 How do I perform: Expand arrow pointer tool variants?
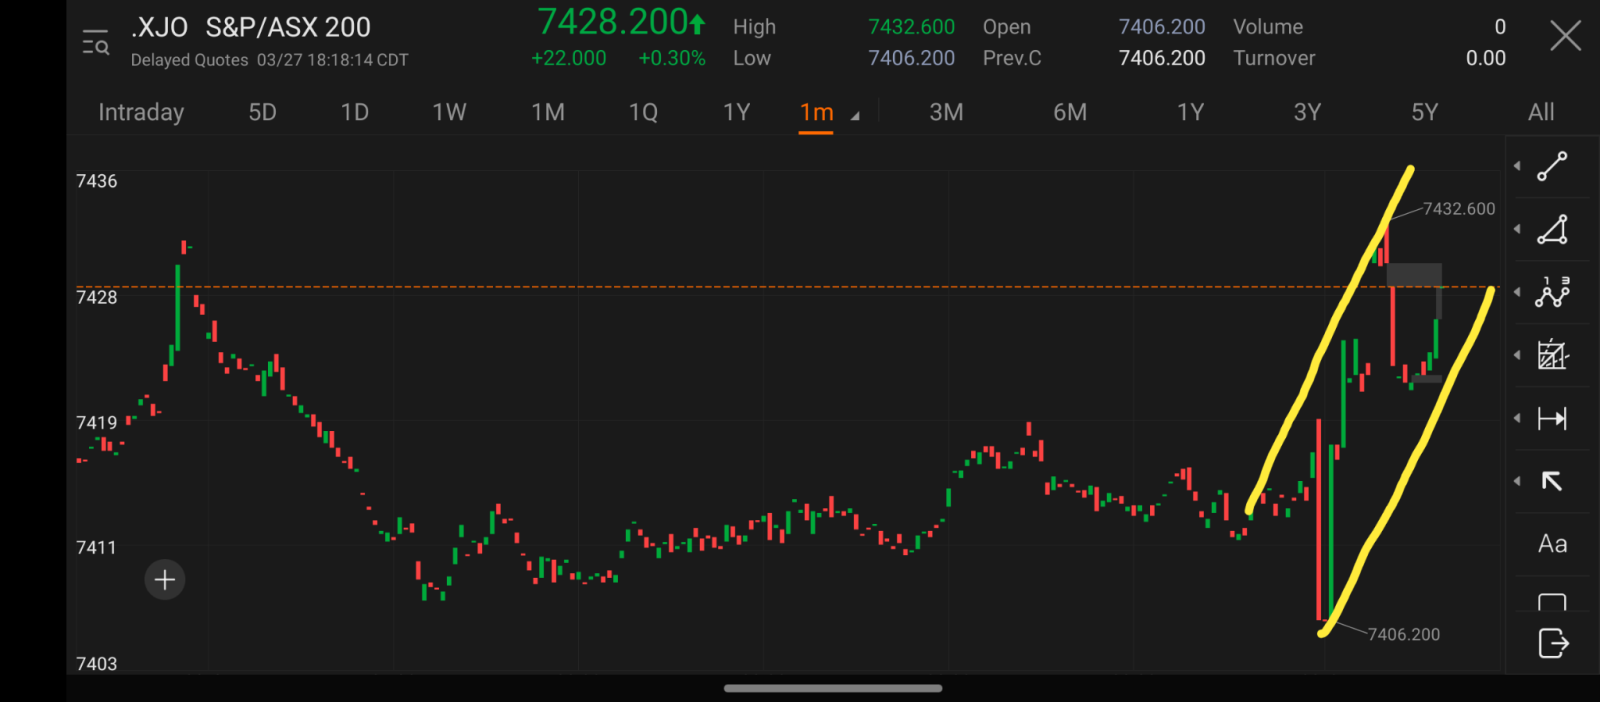coord(1517,481)
